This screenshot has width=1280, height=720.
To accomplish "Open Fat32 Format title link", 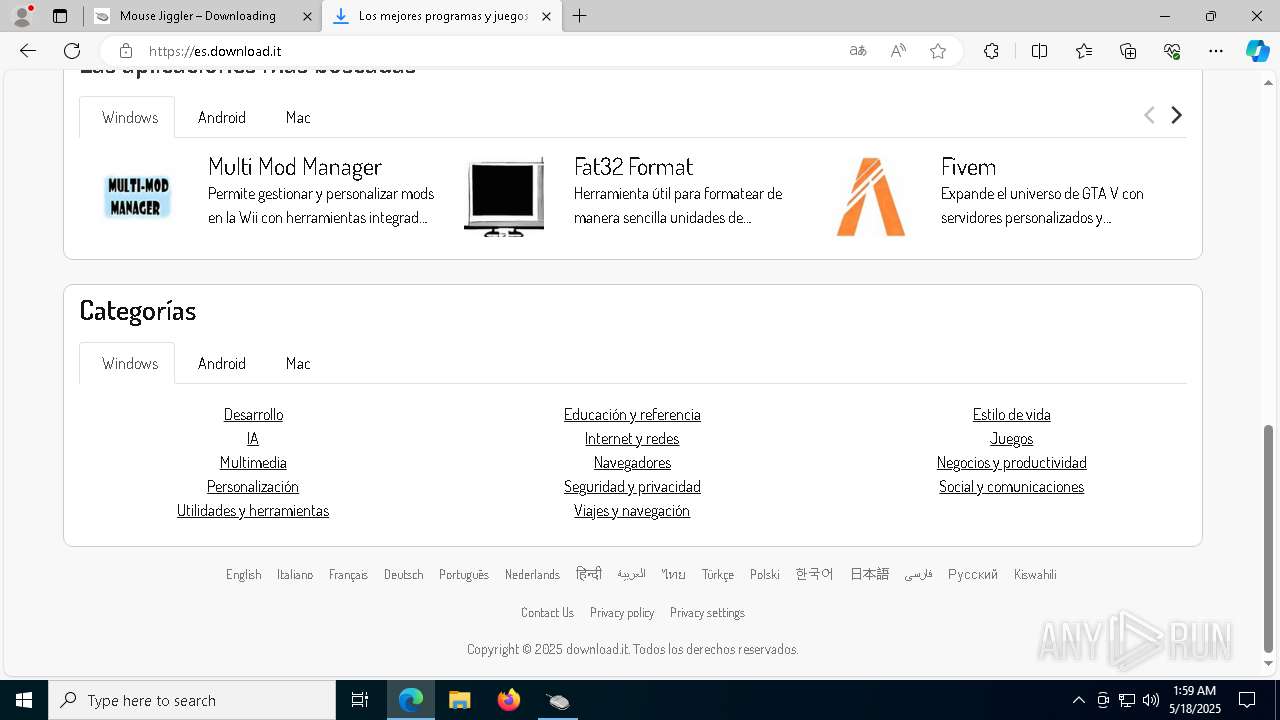I will pyautogui.click(x=633, y=166).
